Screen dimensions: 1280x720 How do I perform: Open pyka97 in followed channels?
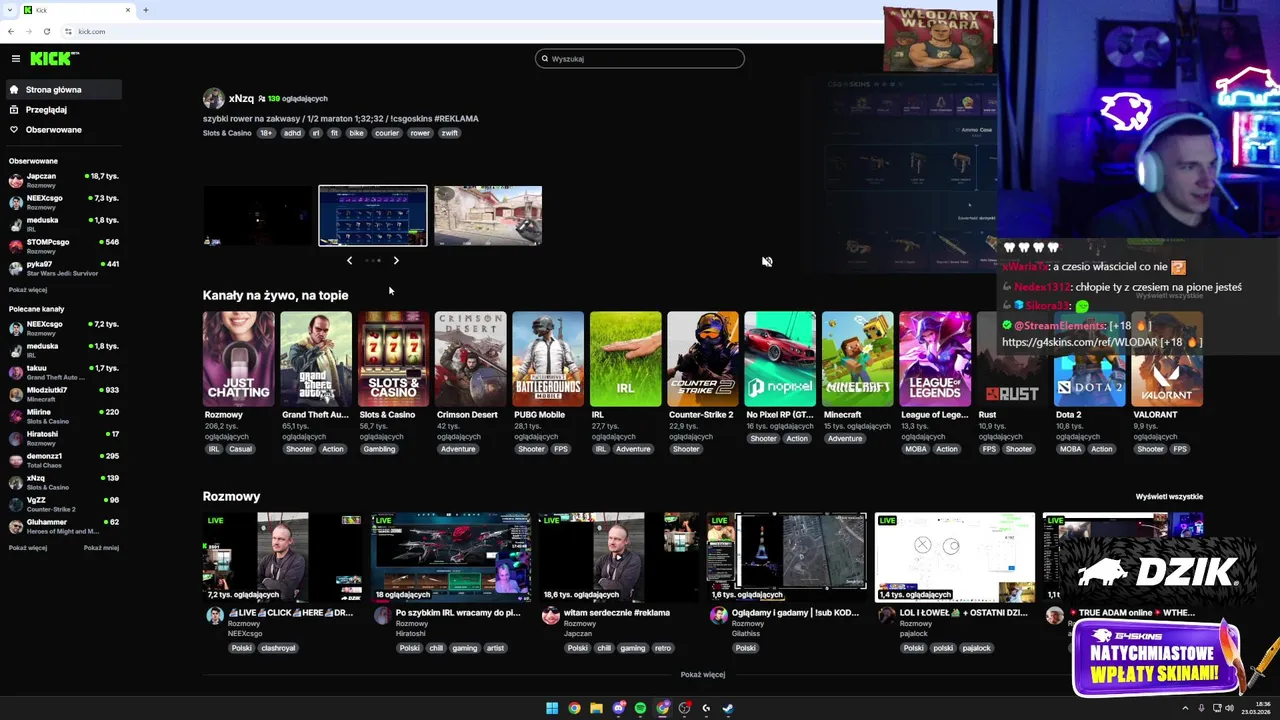click(x=62, y=268)
